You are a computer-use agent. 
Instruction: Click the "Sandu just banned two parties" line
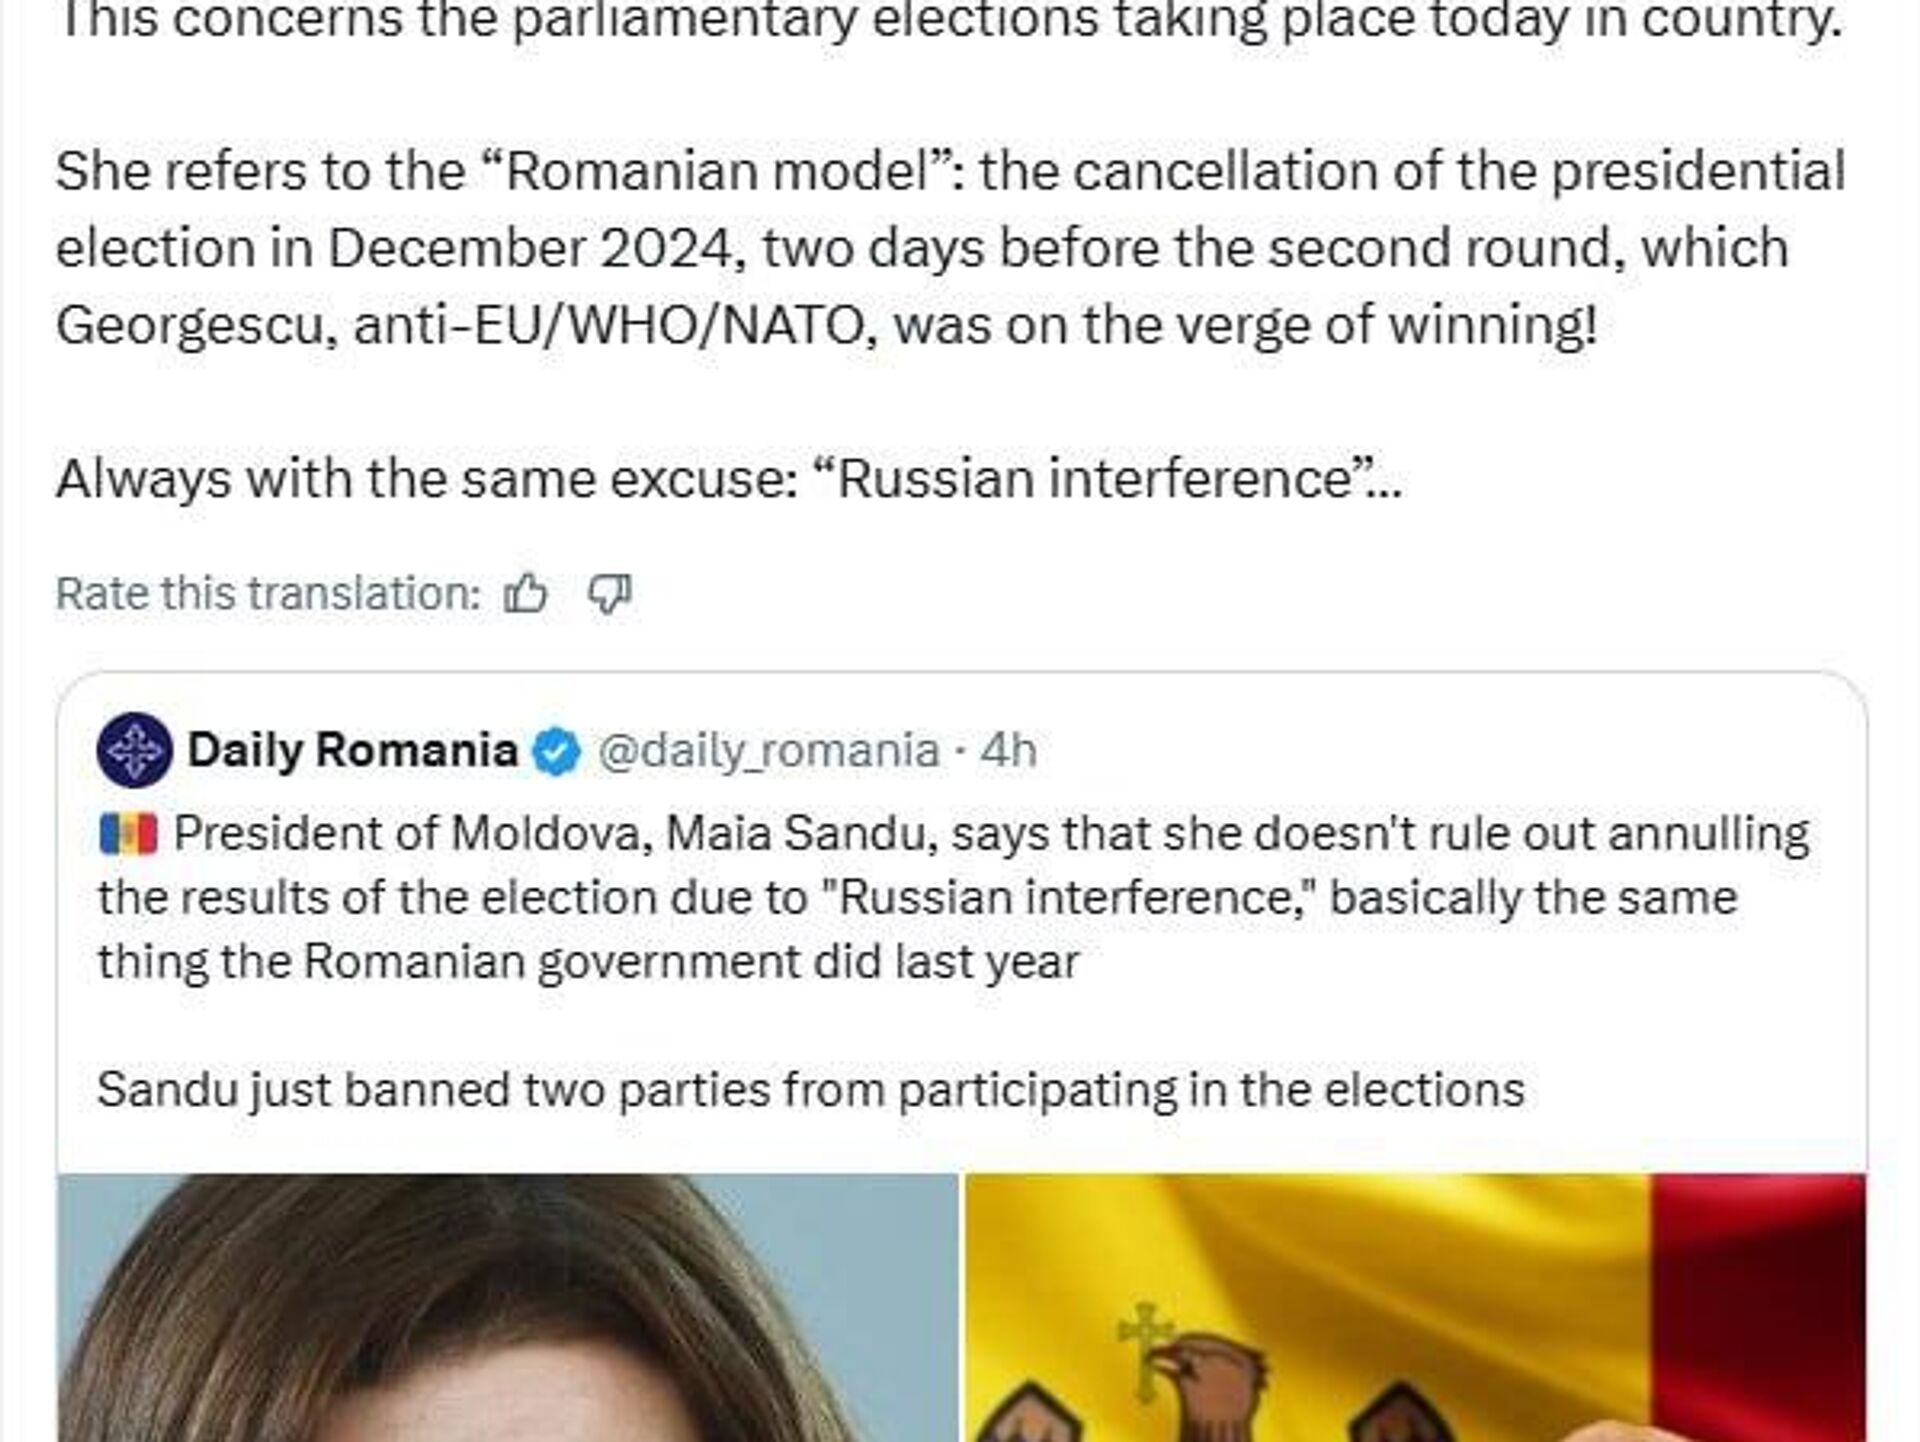pyautogui.click(x=810, y=1090)
